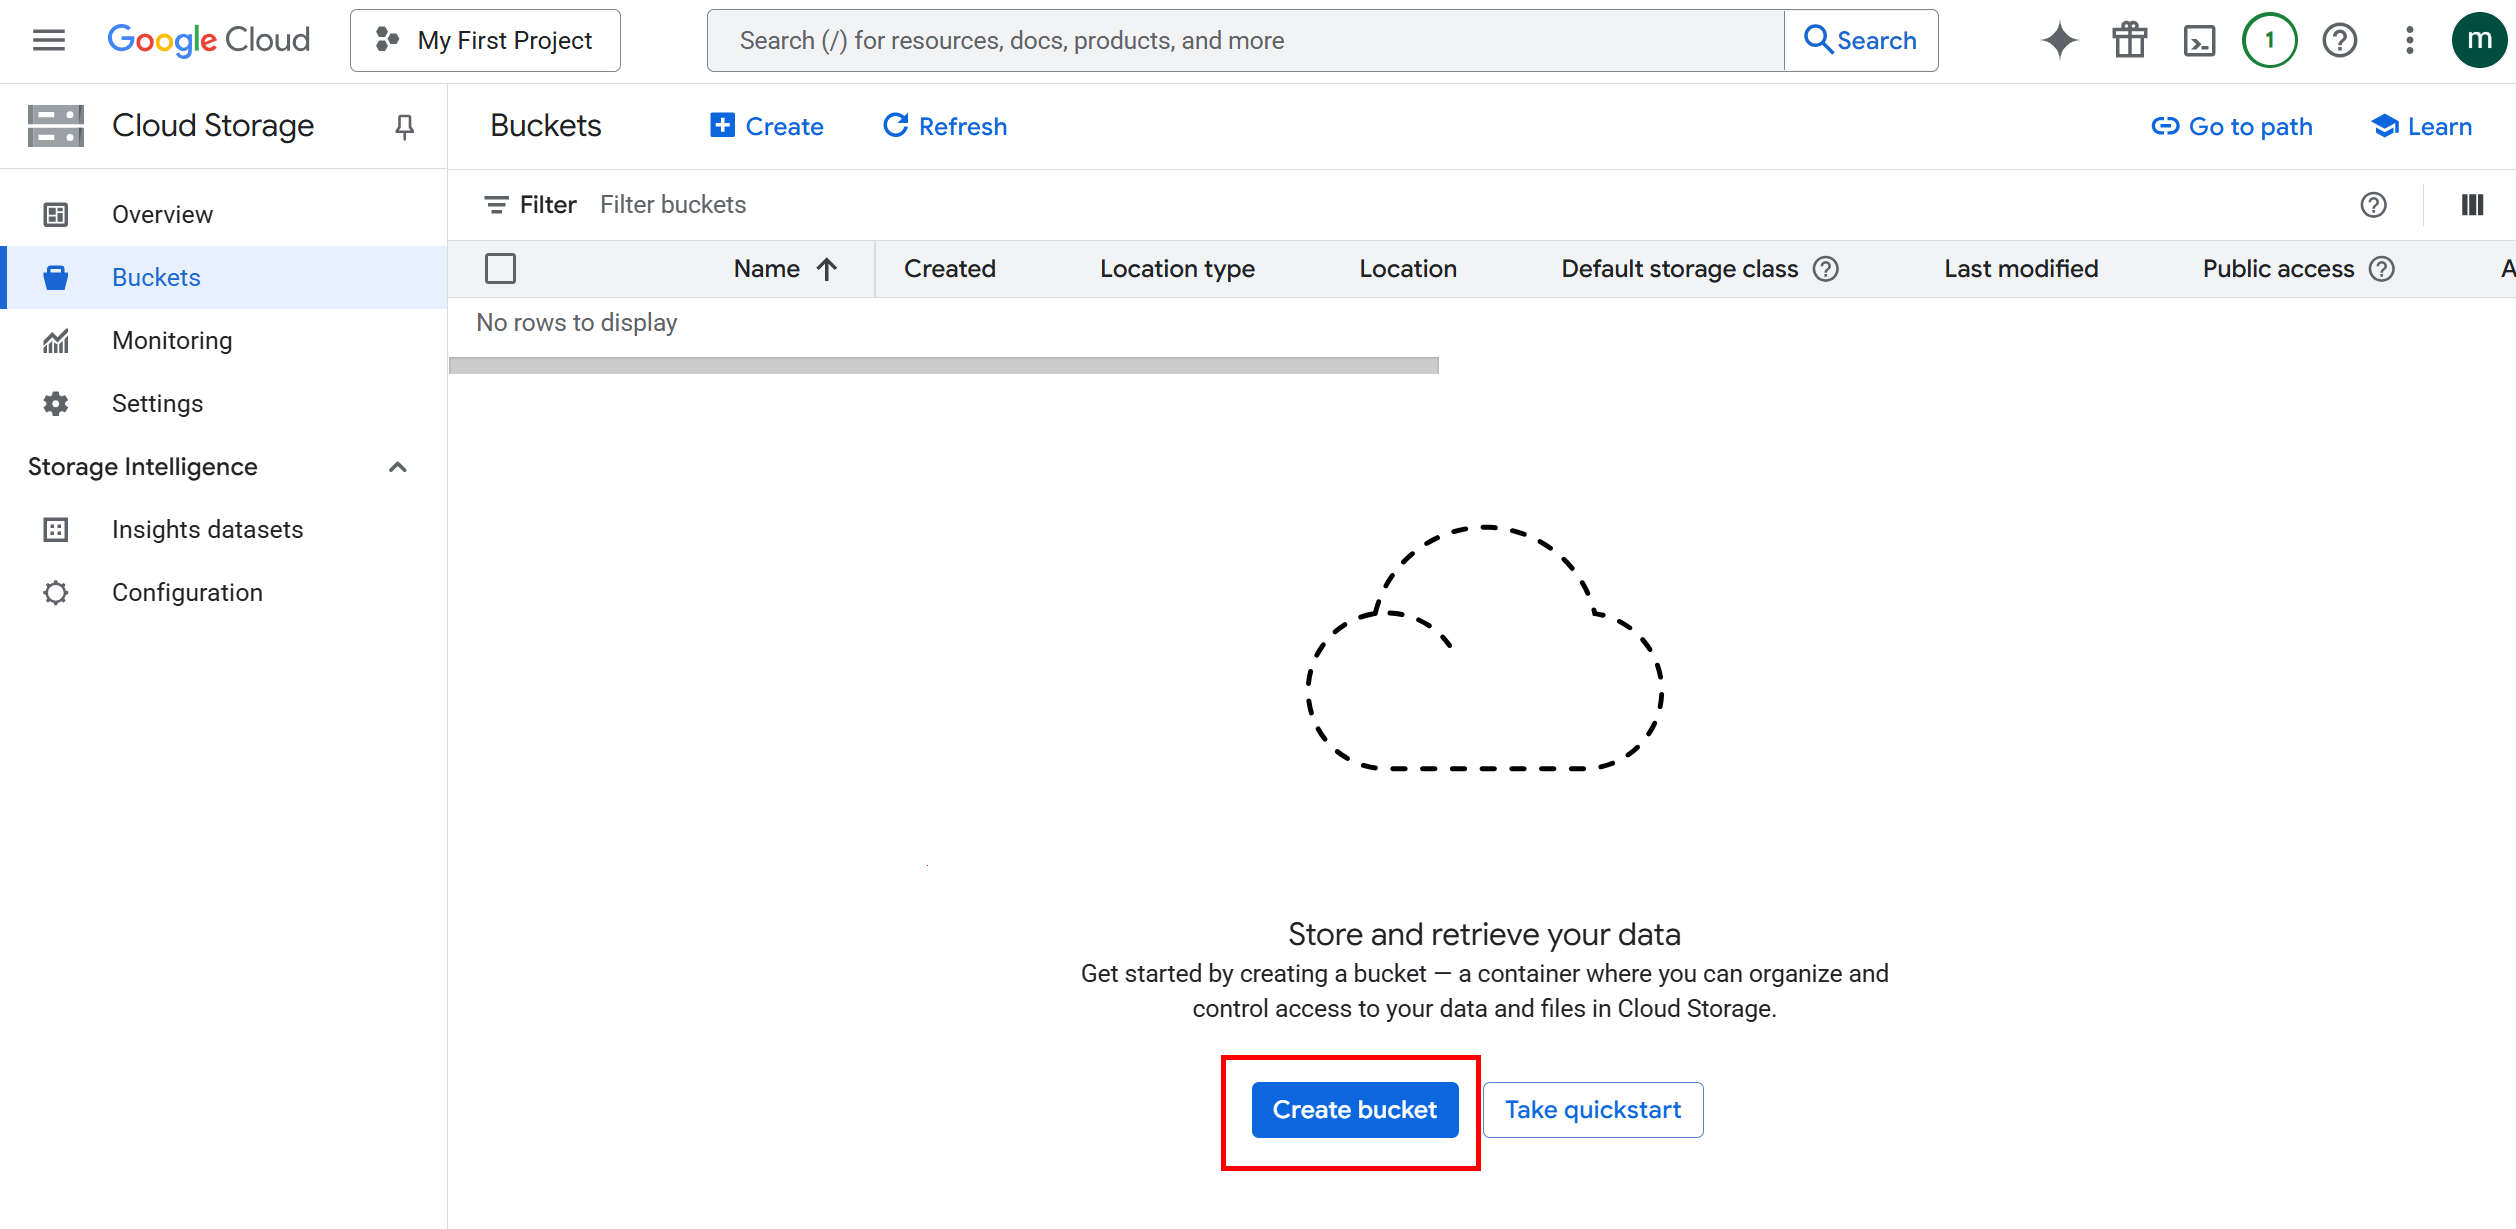
Task: Open the more options three-dot menu
Action: pos(2409,40)
